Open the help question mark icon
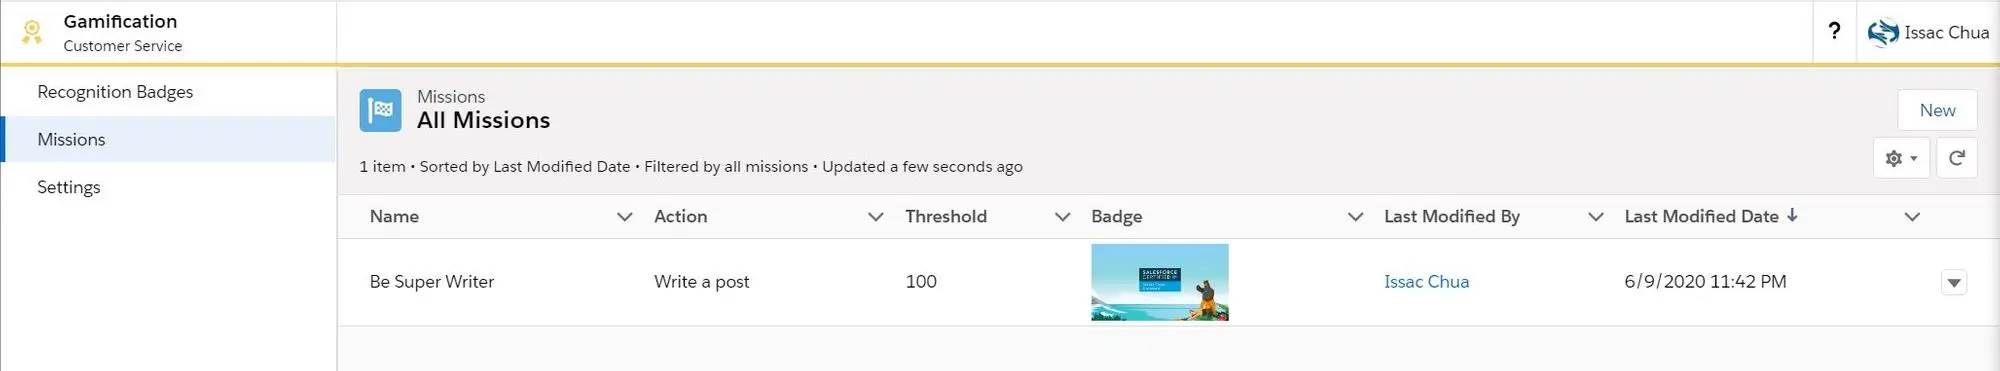Image resolution: width=2000 pixels, height=371 pixels. pyautogui.click(x=1834, y=31)
